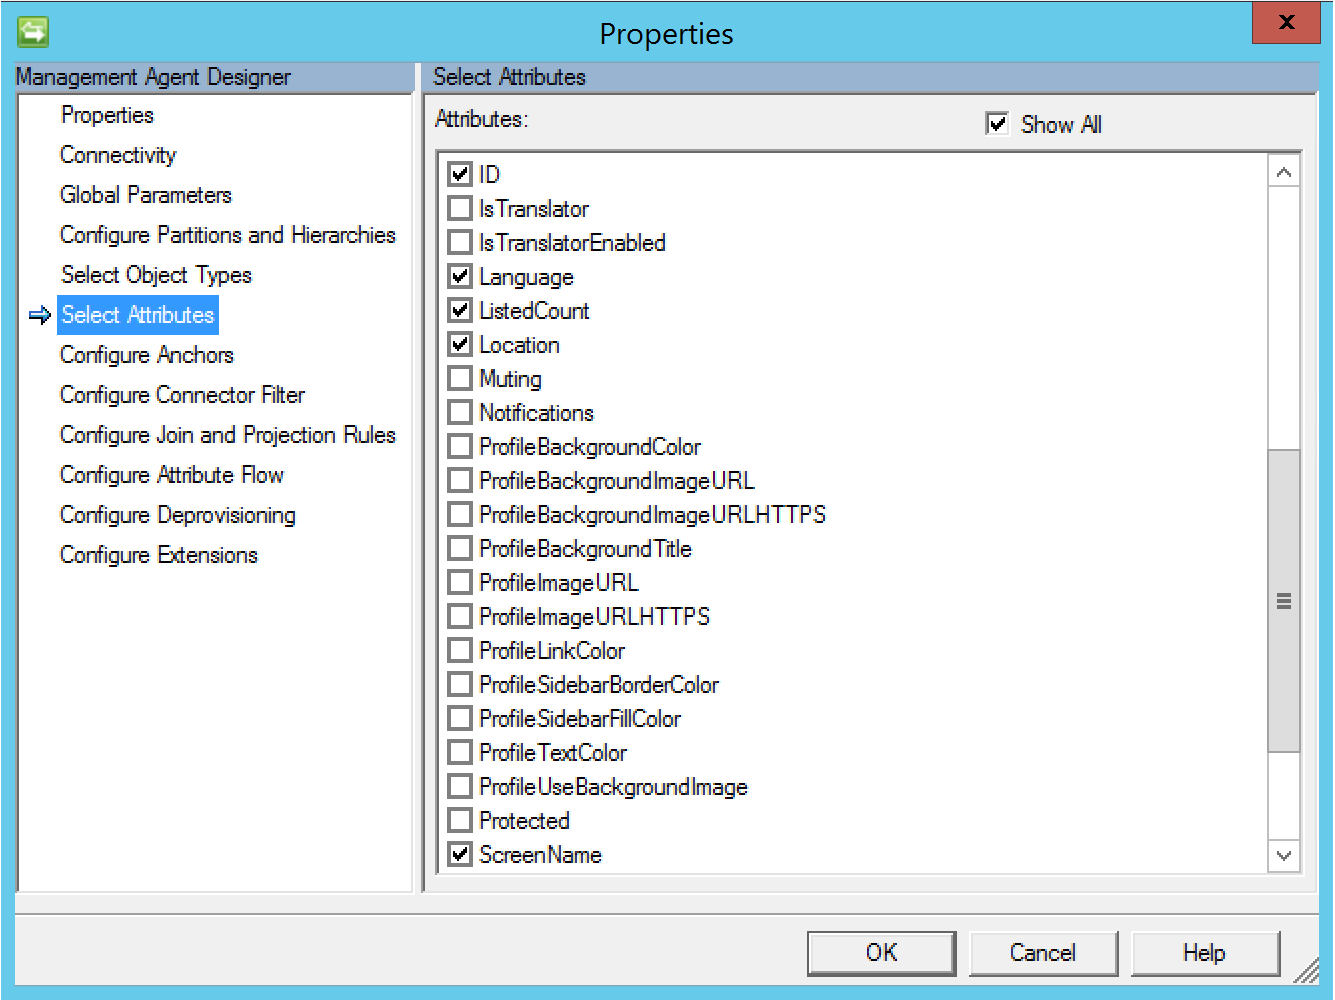The image size is (1335, 1000).
Task: Check the ProfileImageURL attribute
Action: click(460, 583)
